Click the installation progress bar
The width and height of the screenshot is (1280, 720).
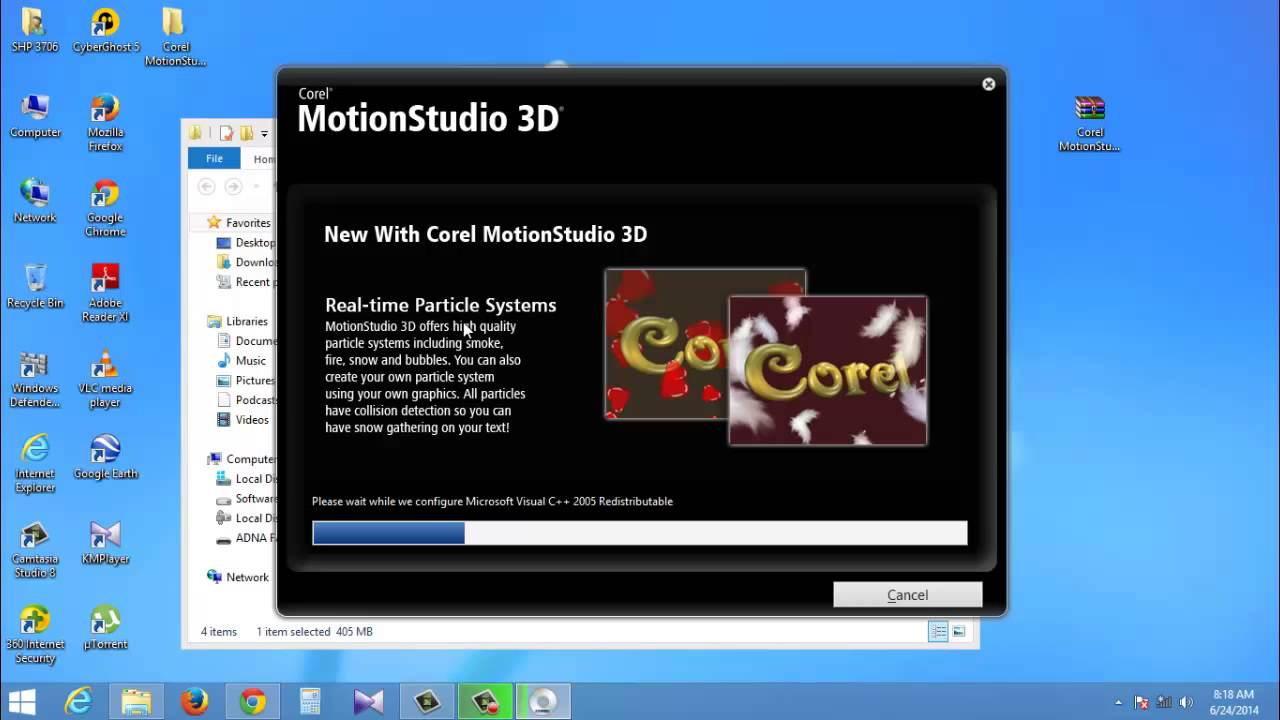640,533
